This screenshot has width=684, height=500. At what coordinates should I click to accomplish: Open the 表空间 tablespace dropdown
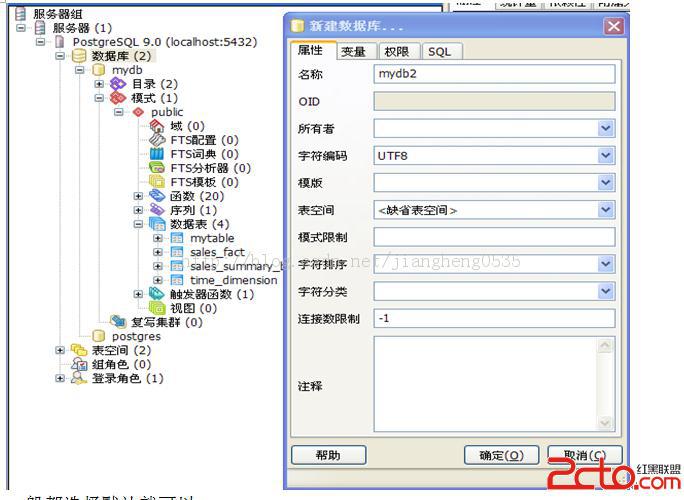pos(606,210)
